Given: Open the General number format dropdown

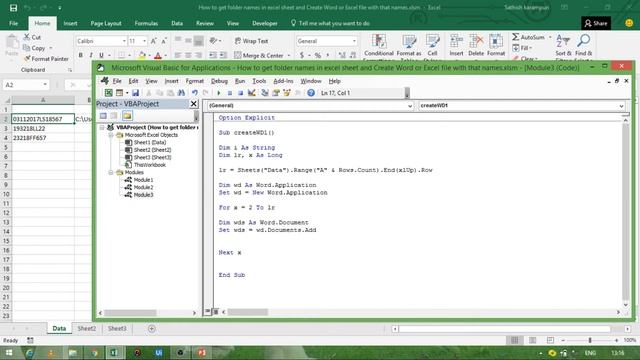Looking at the screenshot, I should click(x=354, y=41).
